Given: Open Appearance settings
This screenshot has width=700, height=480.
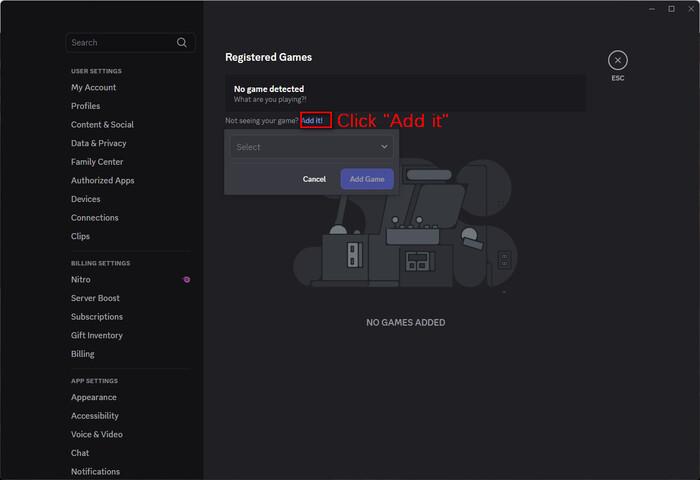Looking at the screenshot, I should (94, 397).
